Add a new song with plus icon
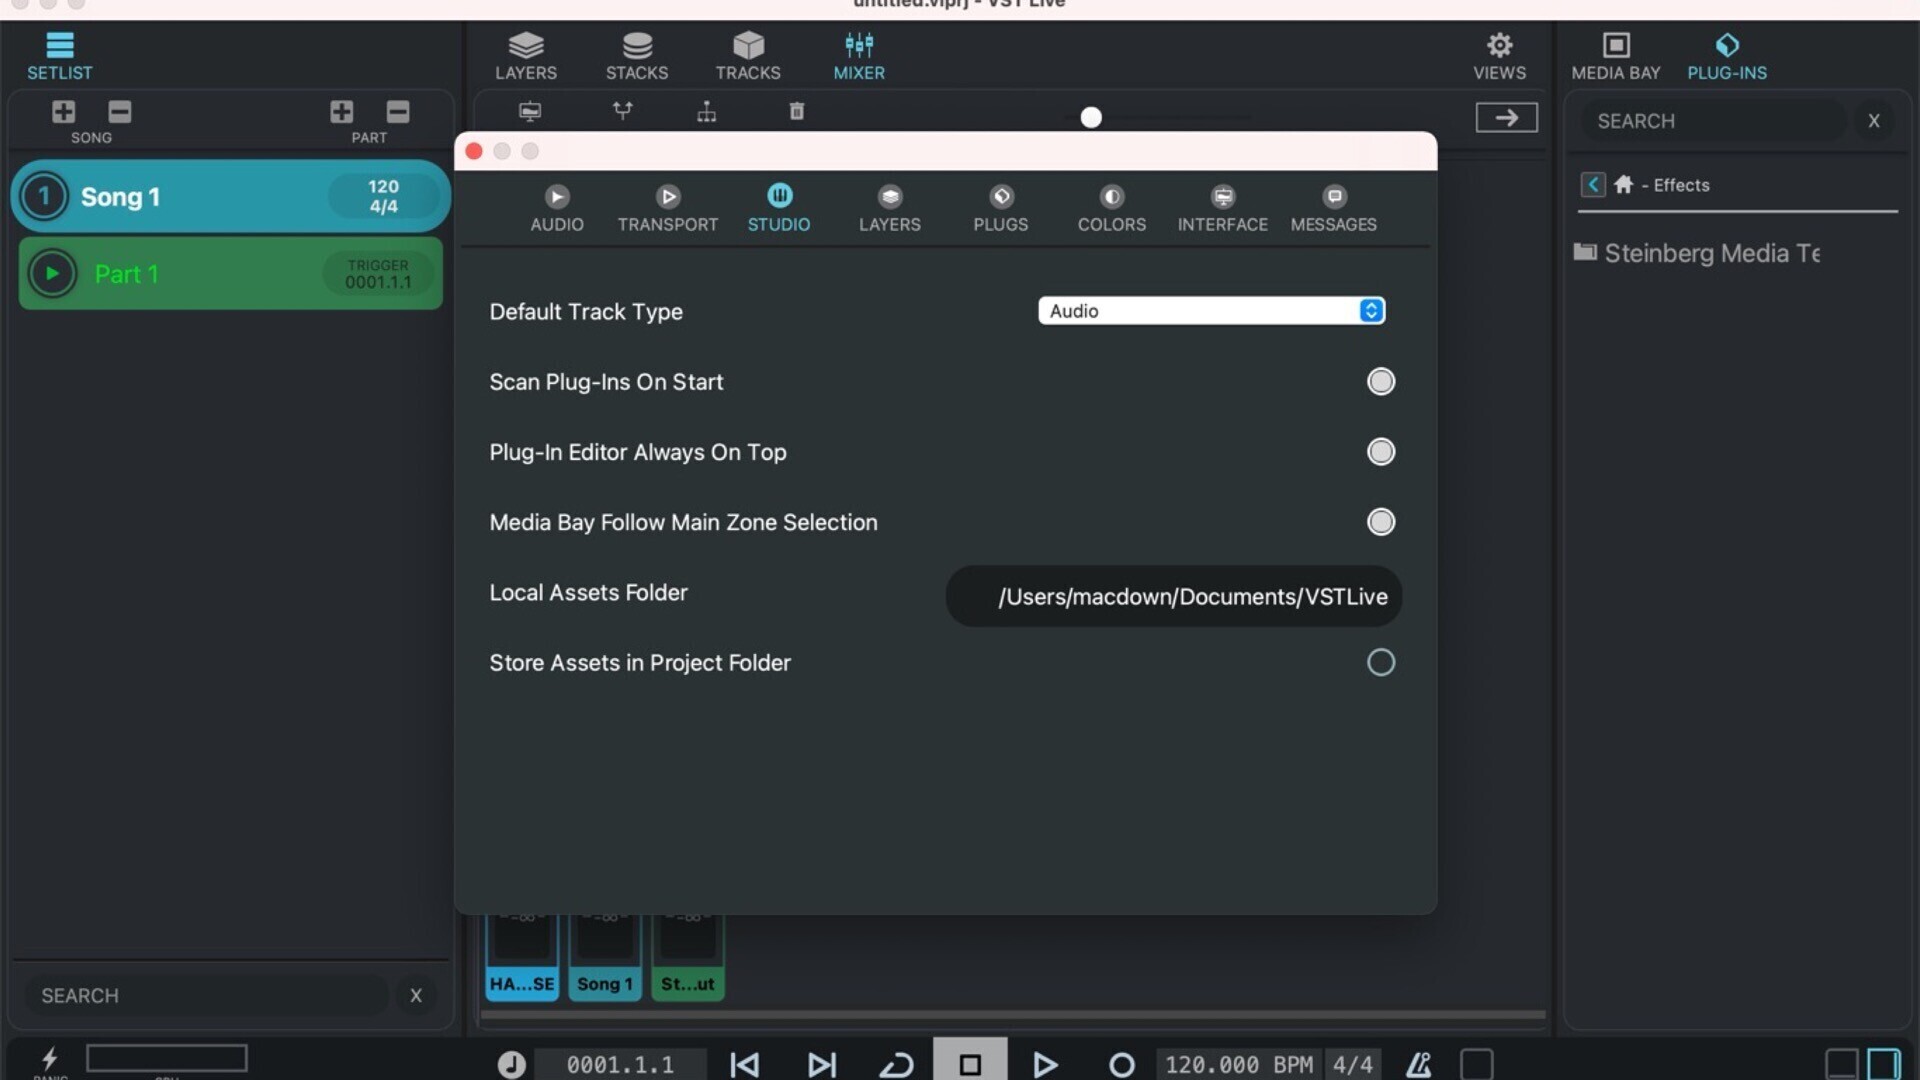Viewport: 1920px width, 1080px height. (63, 111)
